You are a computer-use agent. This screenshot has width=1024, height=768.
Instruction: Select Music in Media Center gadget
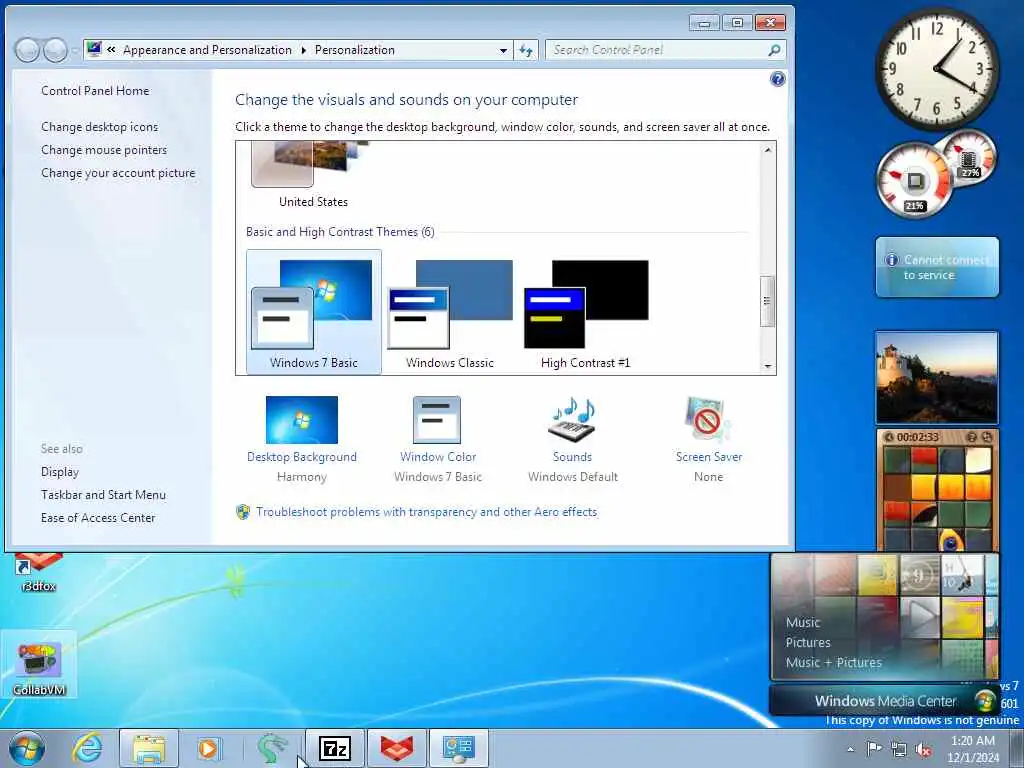[x=803, y=622]
